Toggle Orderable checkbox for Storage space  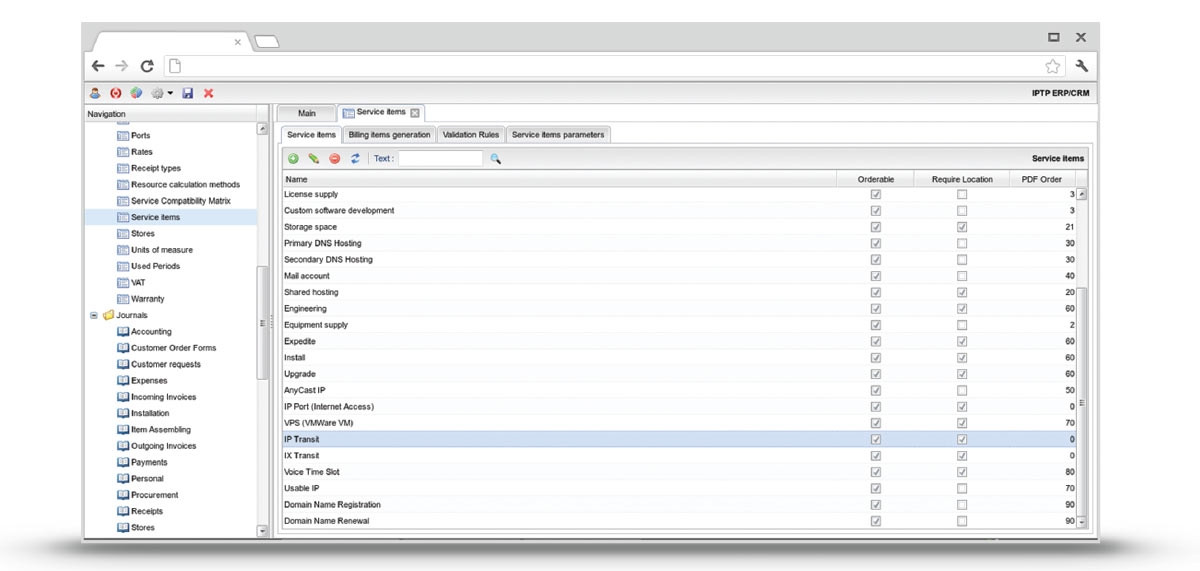[x=876, y=227]
